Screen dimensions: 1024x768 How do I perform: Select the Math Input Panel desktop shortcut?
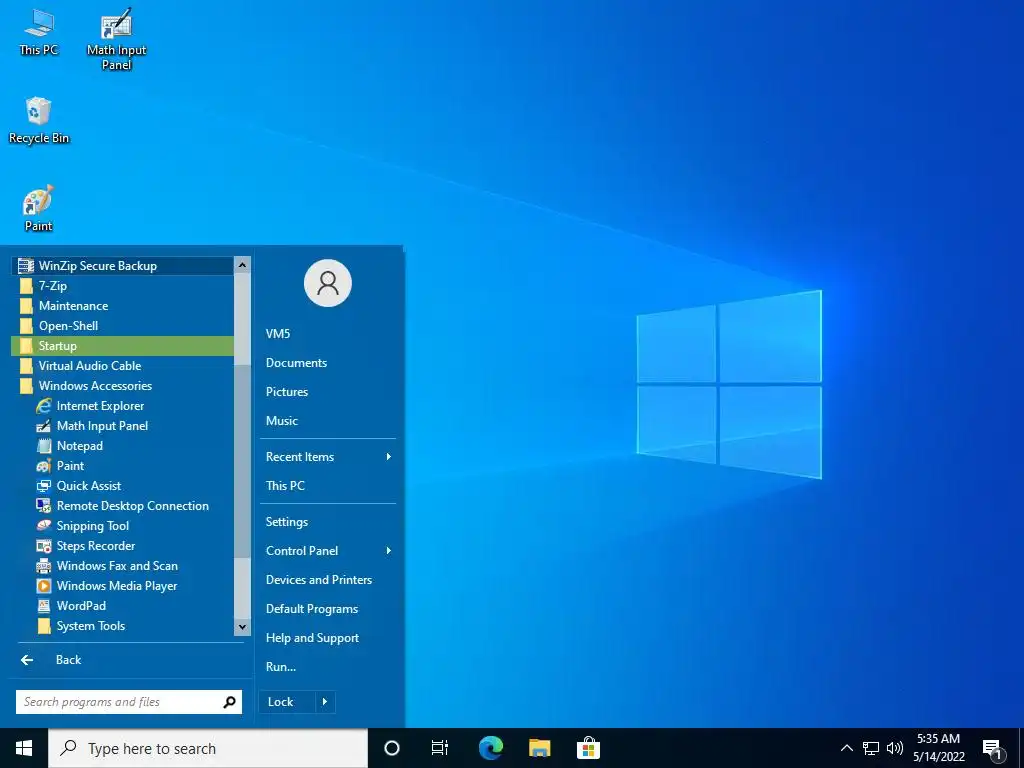116,39
